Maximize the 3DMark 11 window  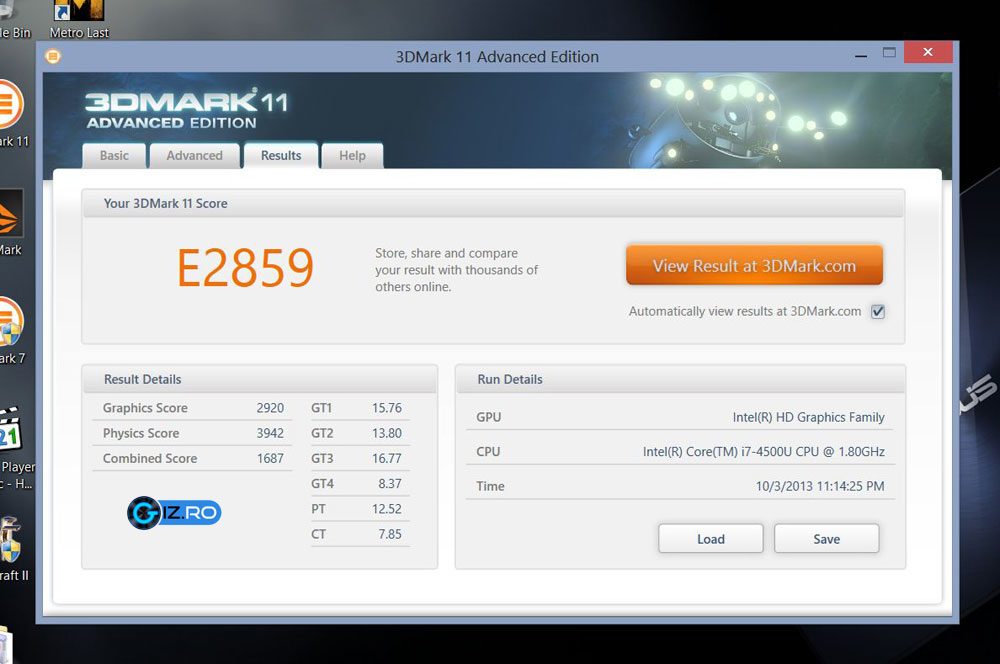click(889, 53)
